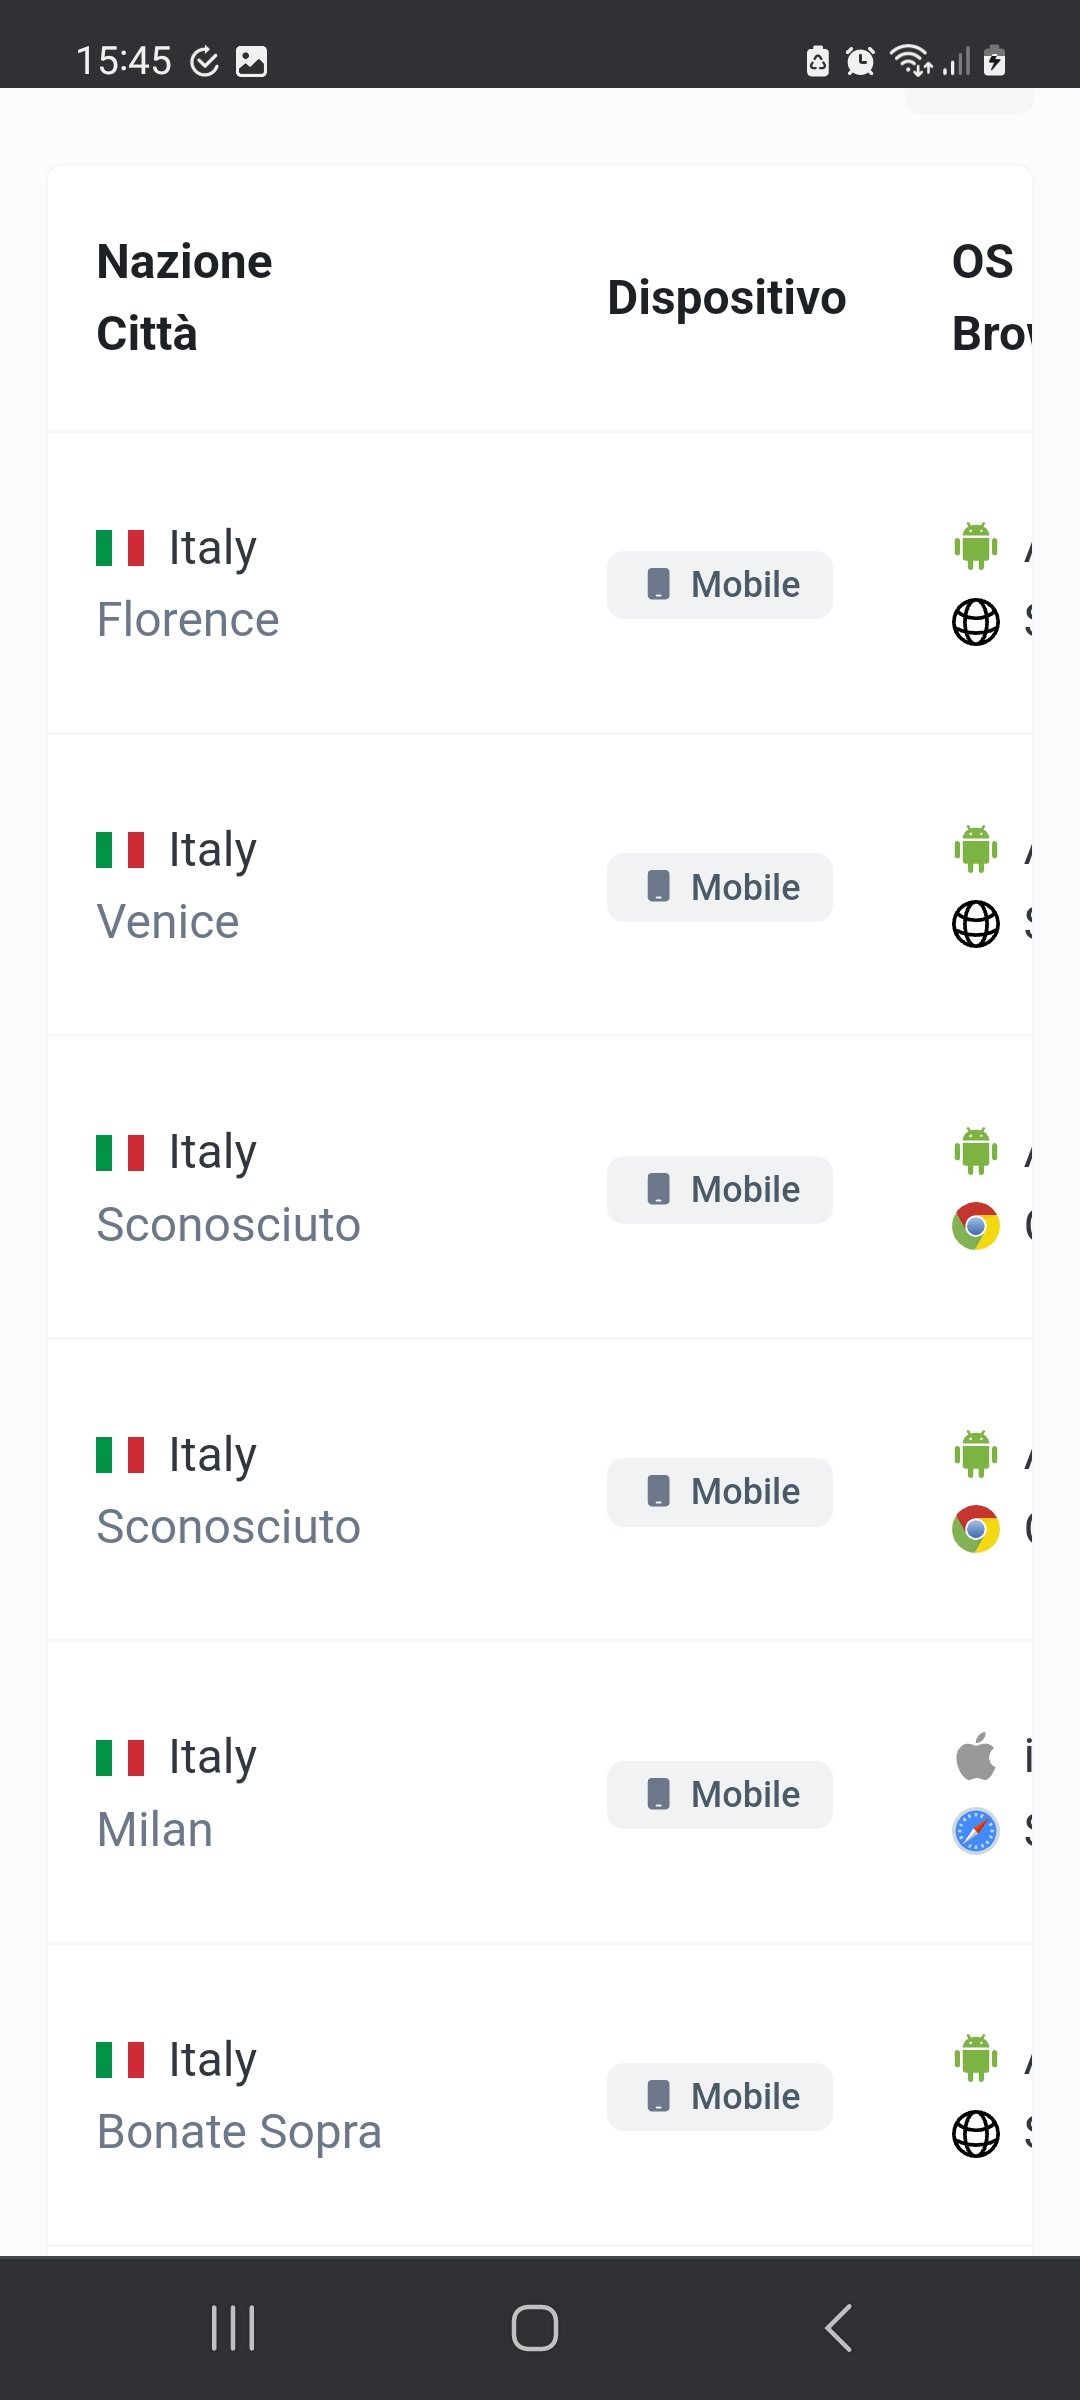The width and height of the screenshot is (1080, 2400).
Task: Open recent apps from the navigation bar
Action: [233, 2328]
